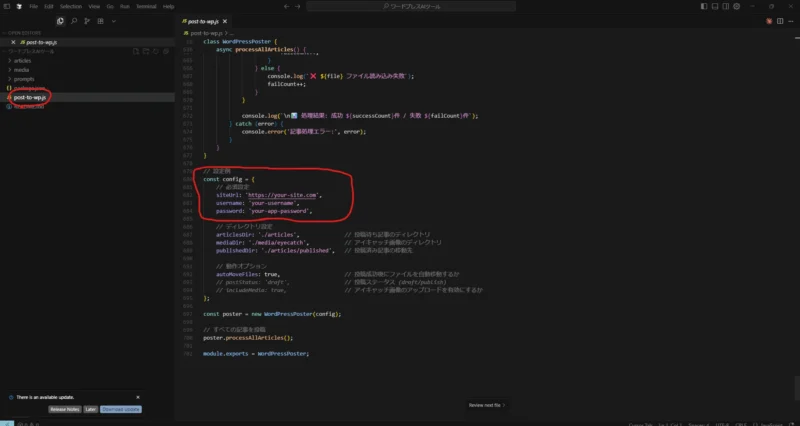Click the sticky class WordPressPoster line
Viewport: 800px width, 426px height.
240,41
